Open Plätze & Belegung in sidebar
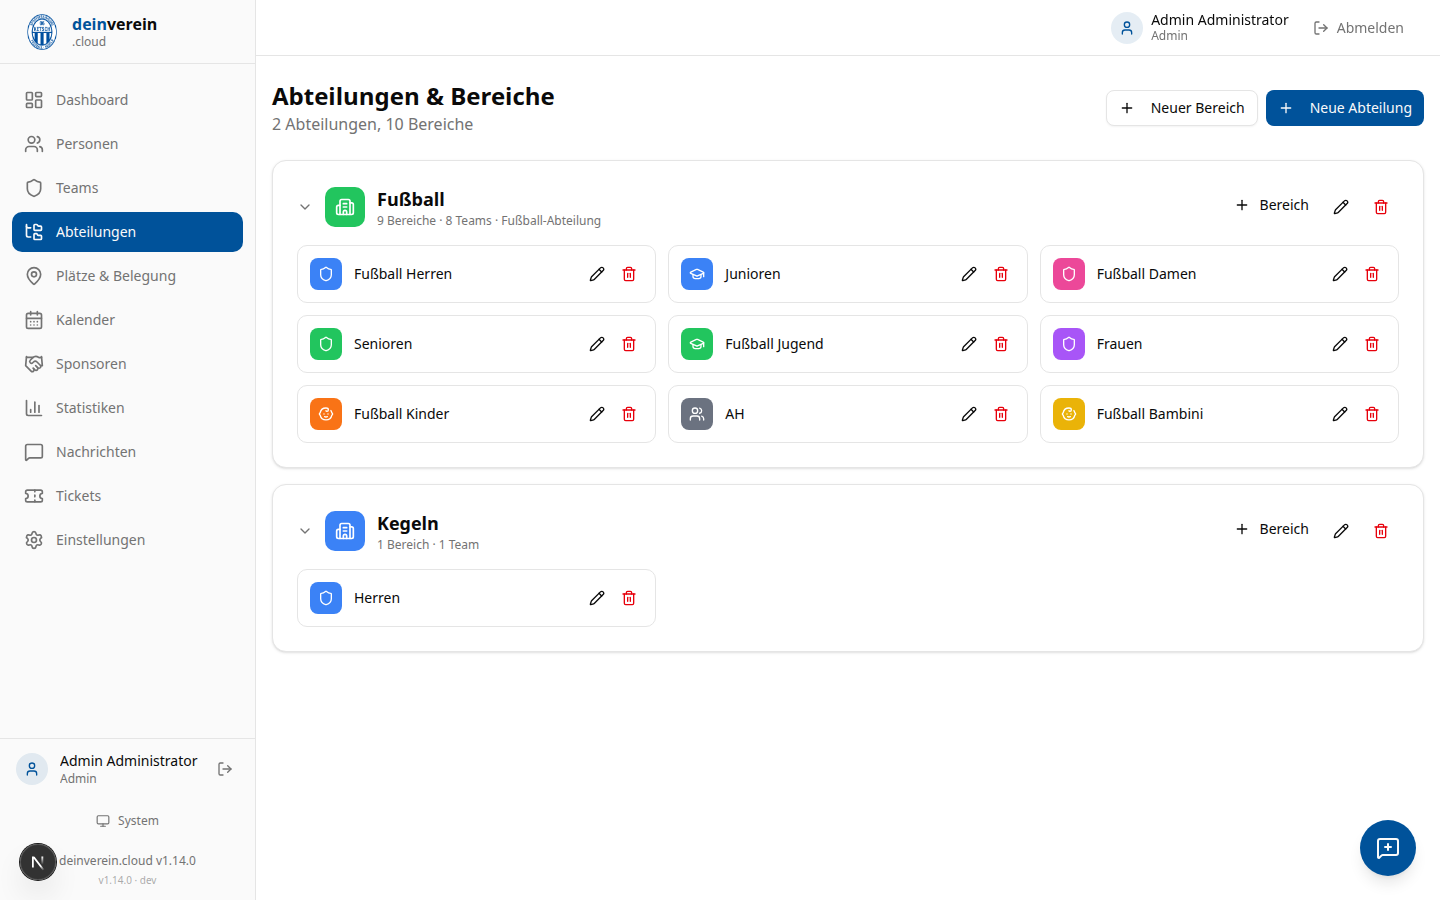 click(116, 276)
